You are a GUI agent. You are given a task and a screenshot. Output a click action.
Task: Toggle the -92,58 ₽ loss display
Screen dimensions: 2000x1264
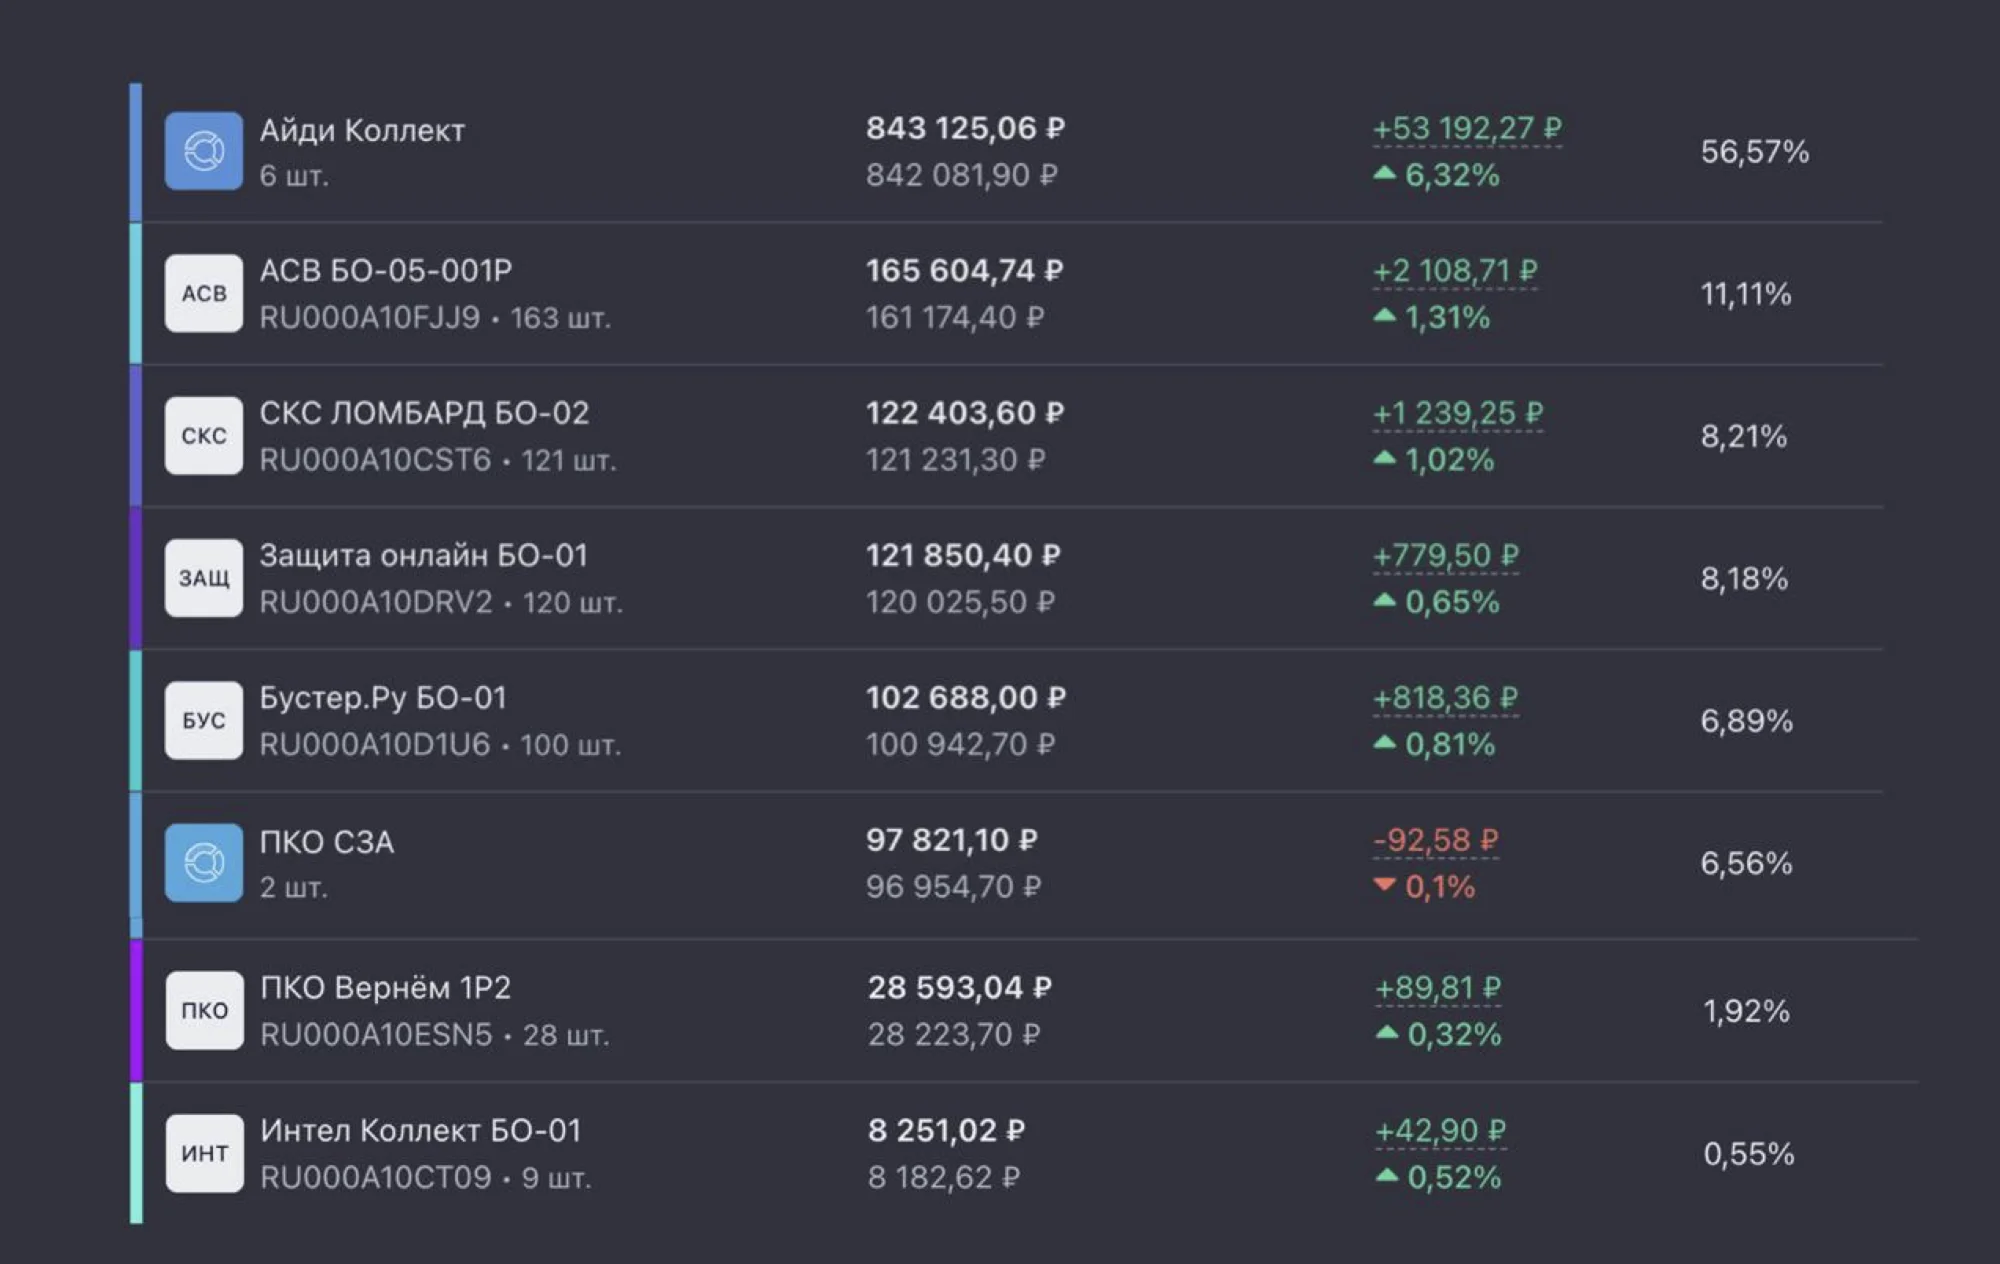tap(1436, 840)
